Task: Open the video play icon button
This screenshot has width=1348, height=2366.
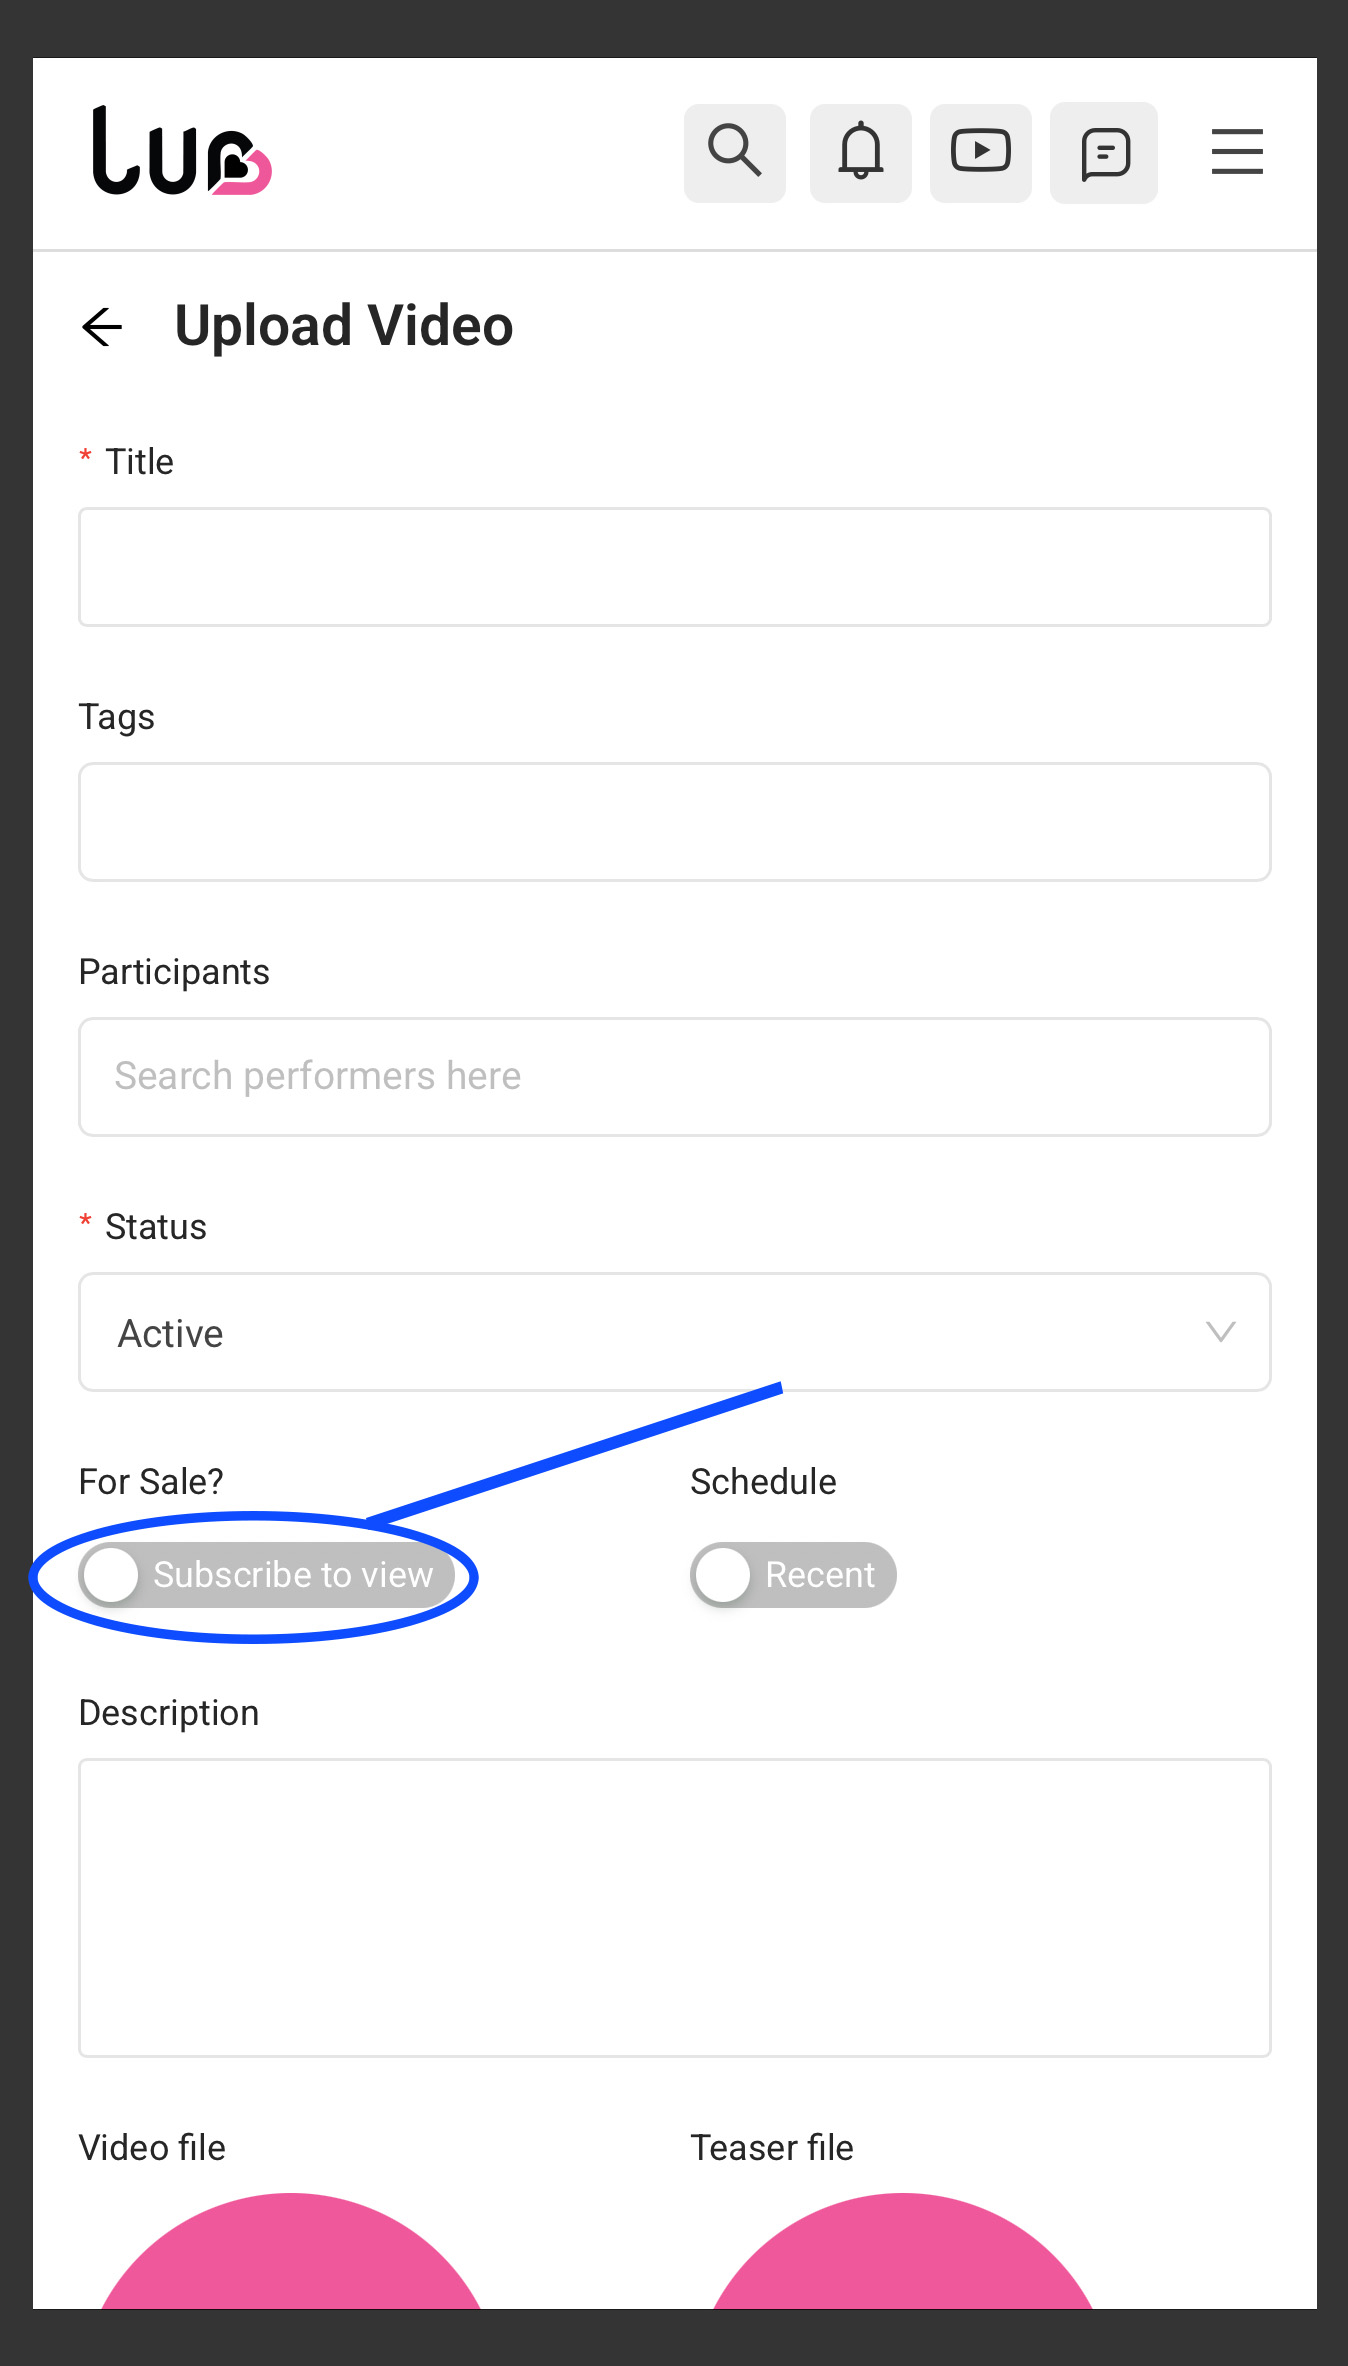Action: 981,153
